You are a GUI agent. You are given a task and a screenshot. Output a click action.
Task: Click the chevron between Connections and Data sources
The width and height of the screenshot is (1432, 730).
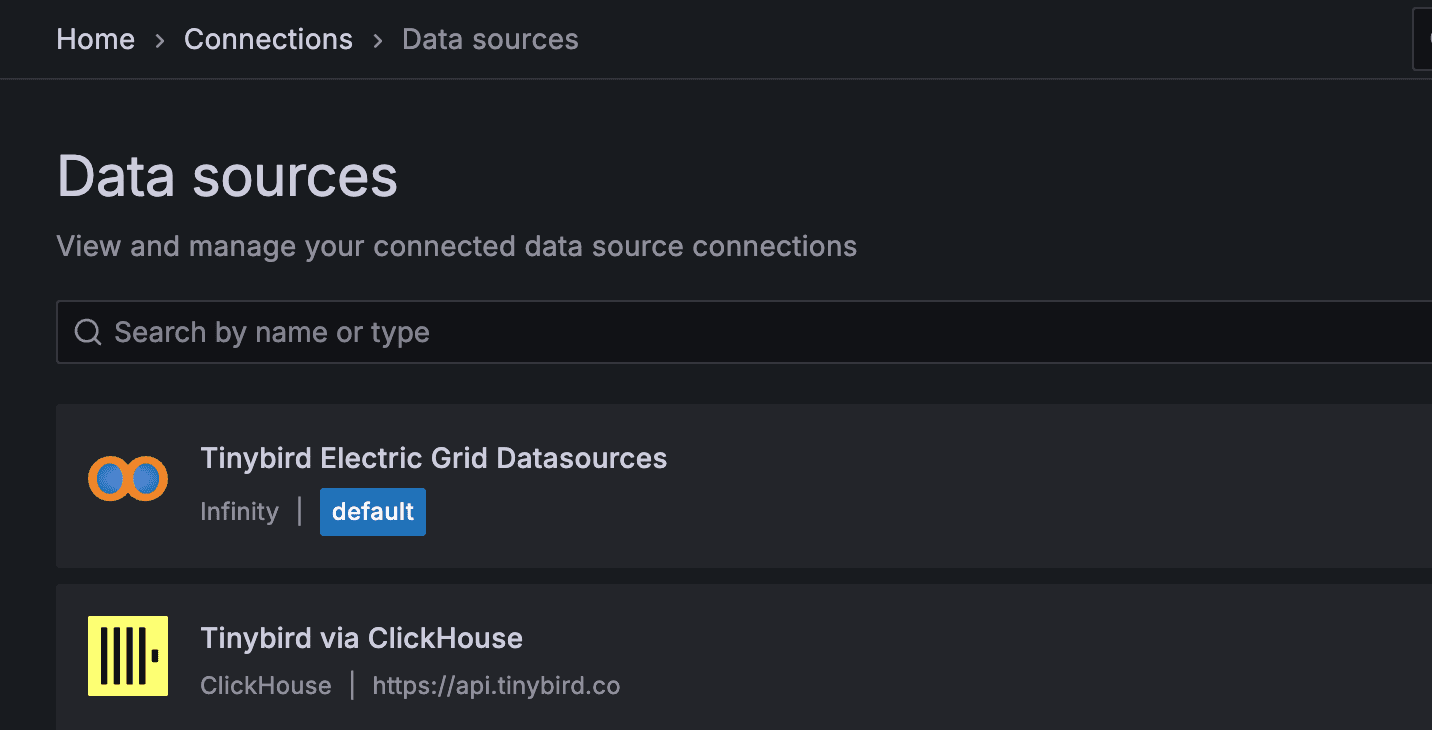[x=377, y=39]
